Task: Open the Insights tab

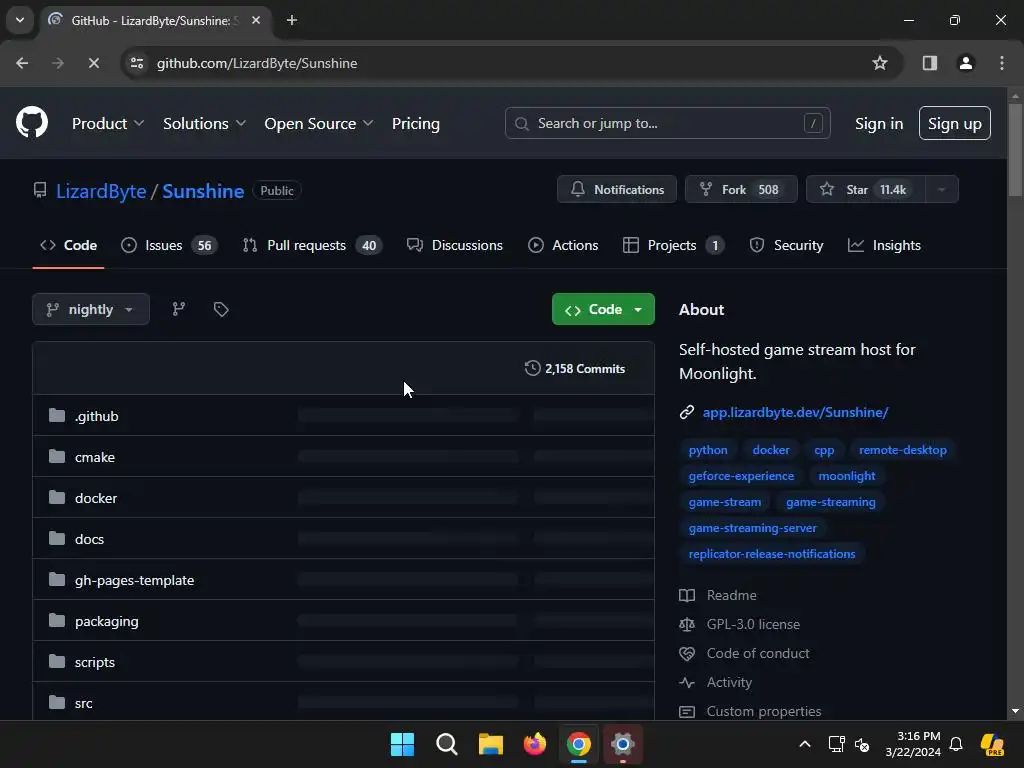Action: [x=884, y=246]
